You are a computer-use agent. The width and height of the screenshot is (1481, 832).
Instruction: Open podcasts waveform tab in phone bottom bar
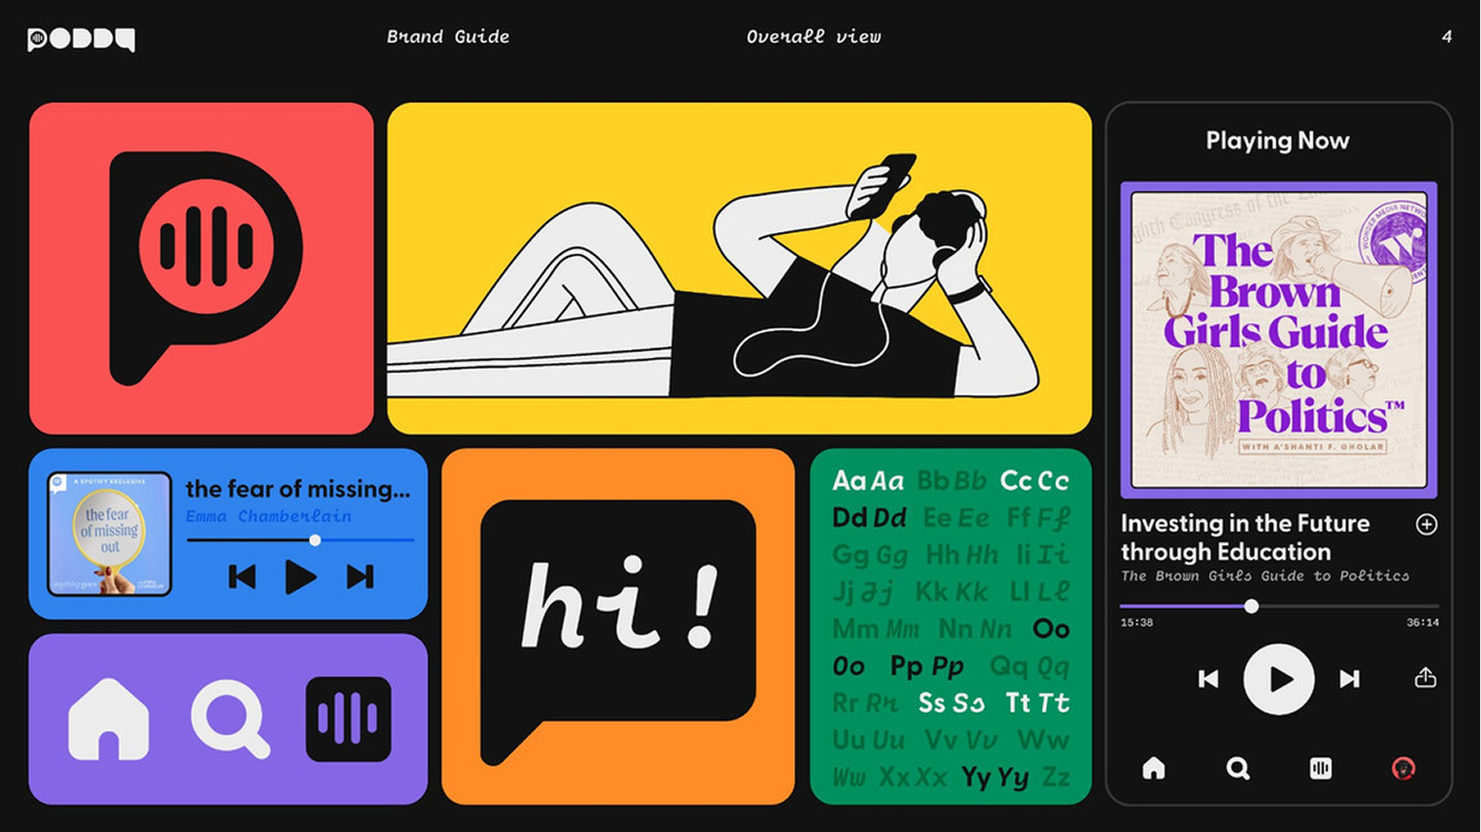(1321, 768)
